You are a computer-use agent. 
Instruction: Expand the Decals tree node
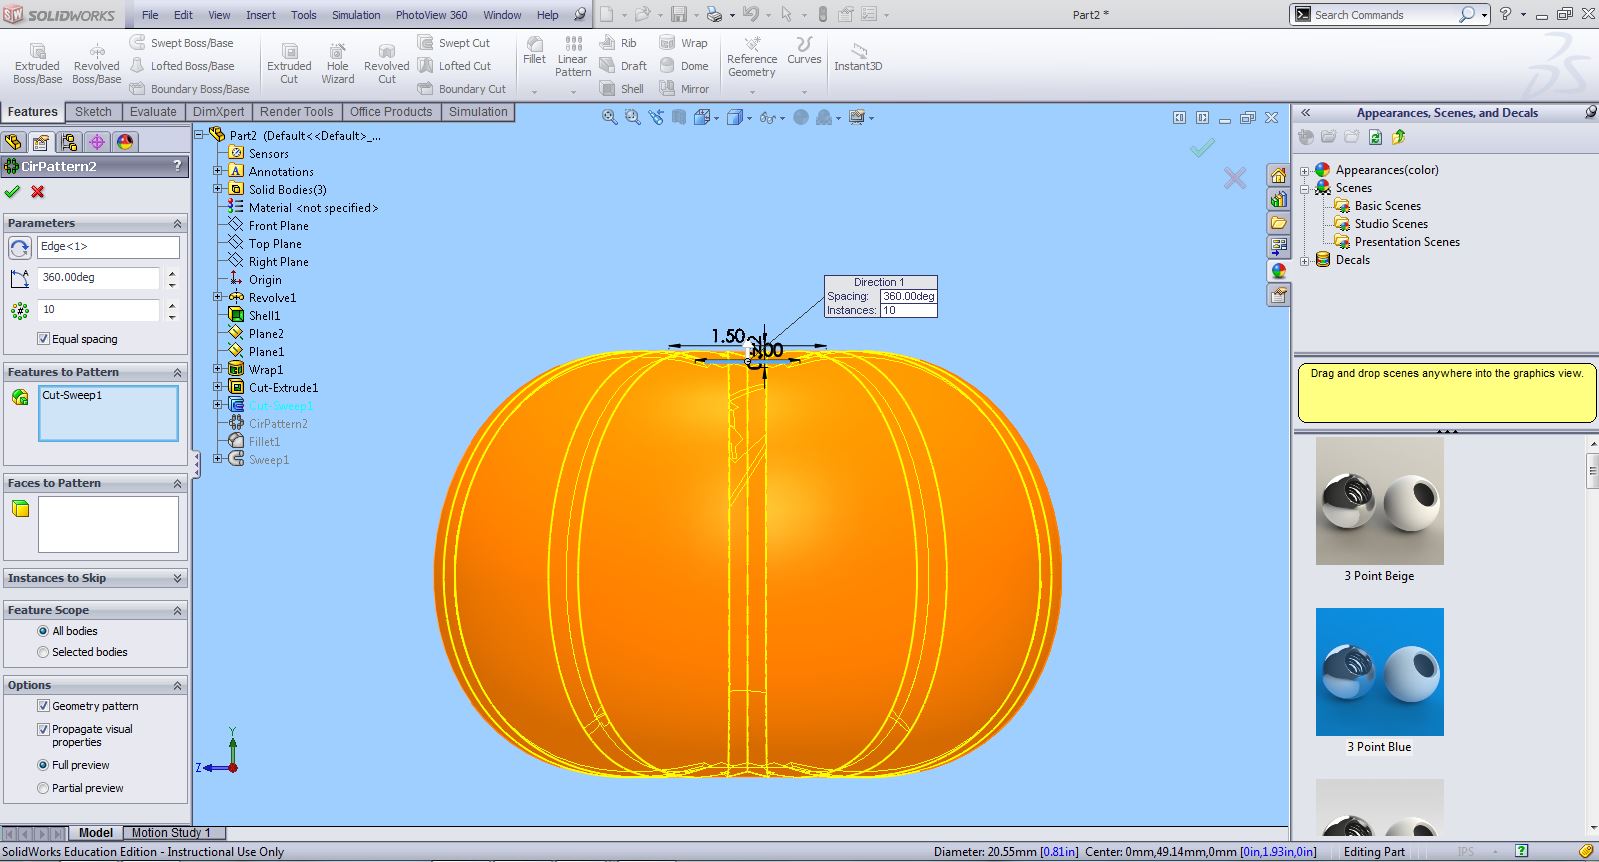click(1304, 261)
